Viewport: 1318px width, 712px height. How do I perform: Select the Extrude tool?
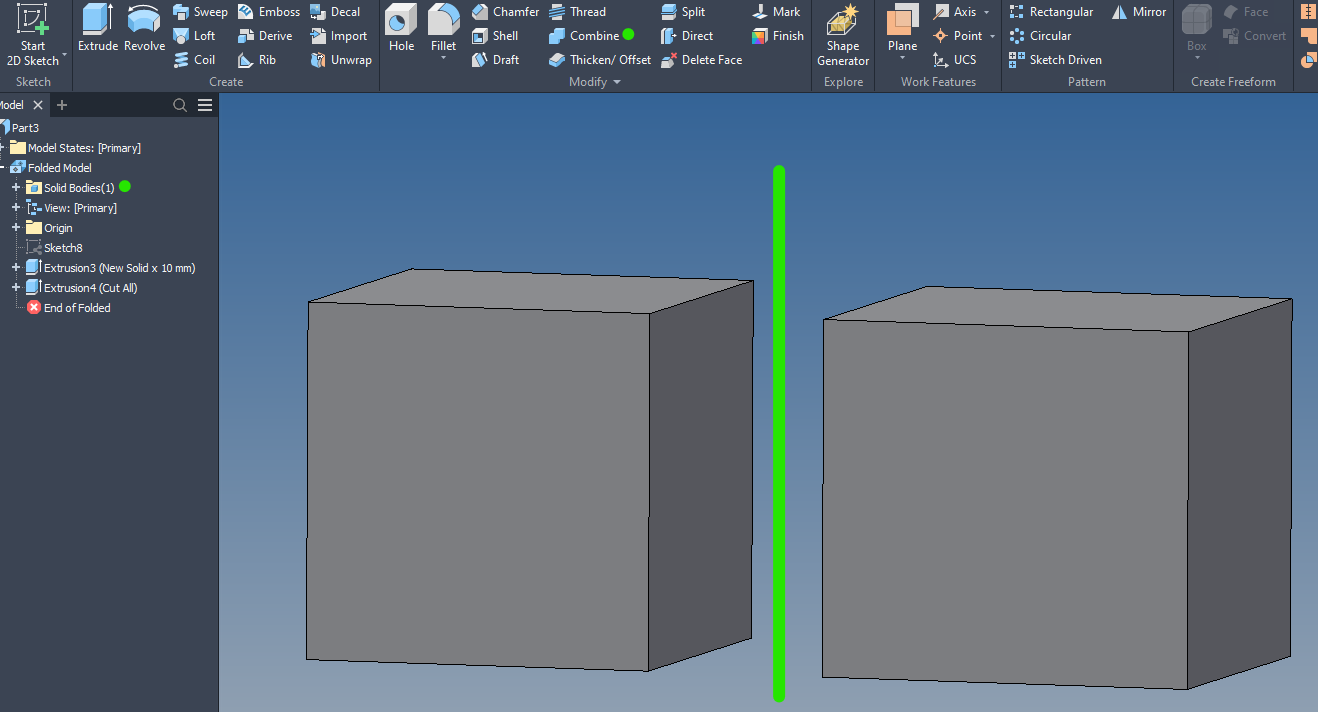[x=98, y=29]
